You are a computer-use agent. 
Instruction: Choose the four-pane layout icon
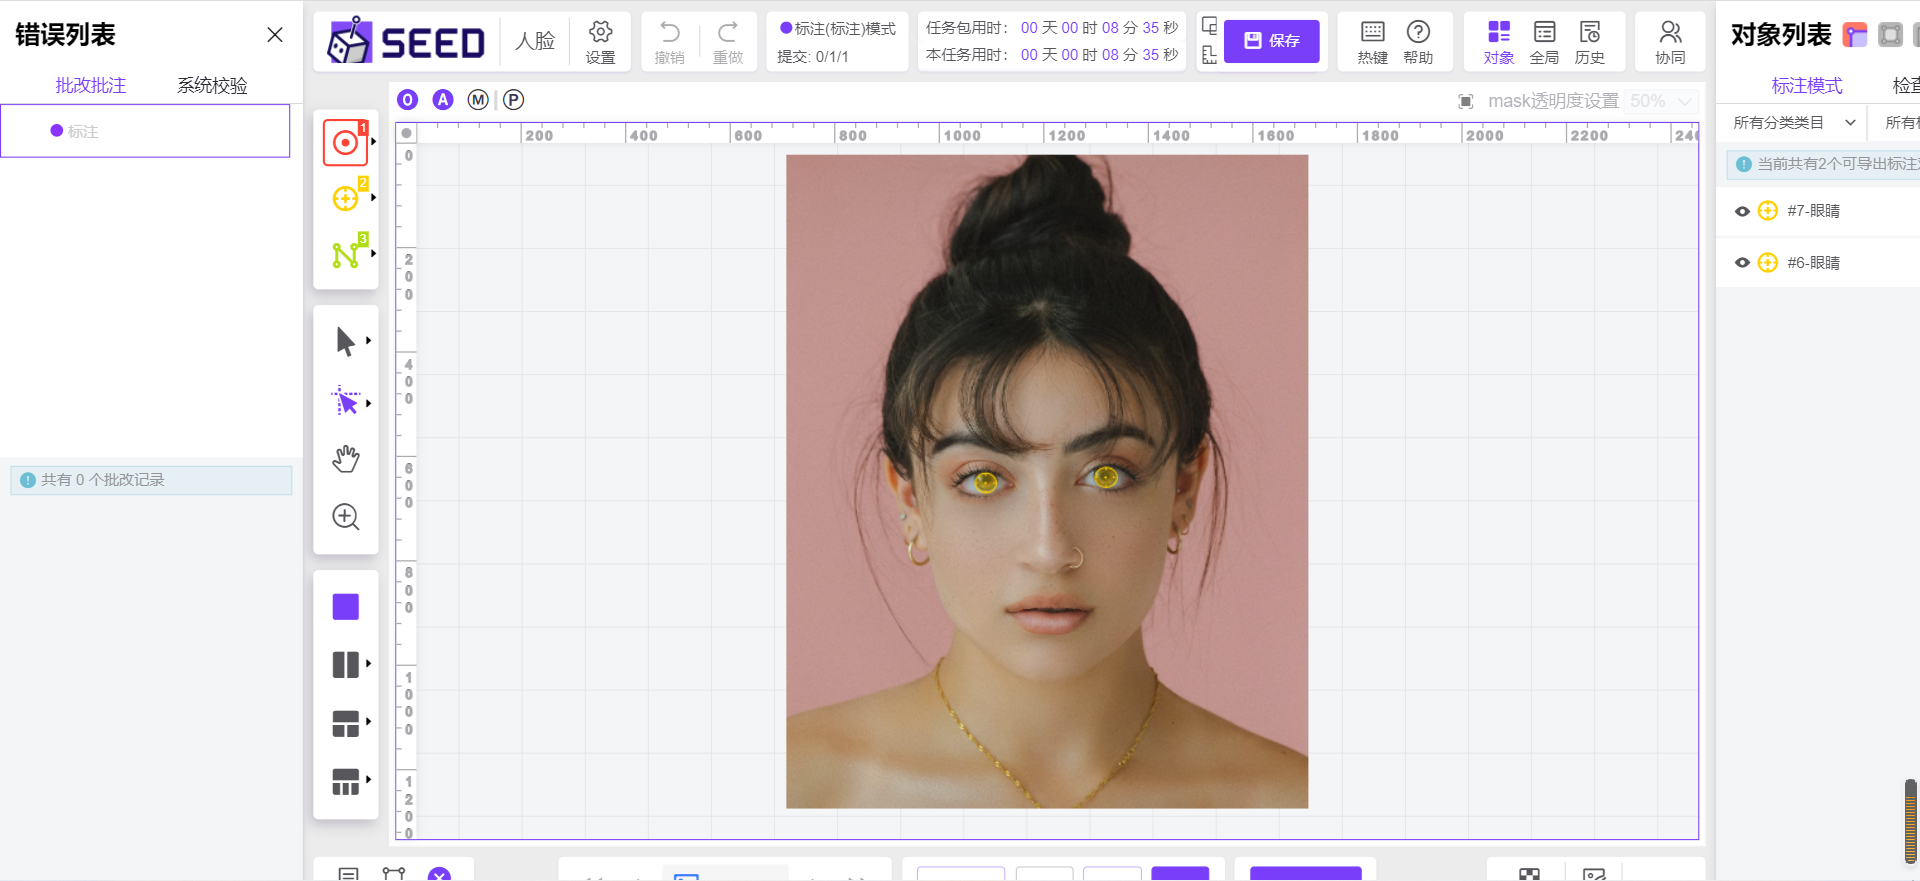pyautogui.click(x=345, y=782)
